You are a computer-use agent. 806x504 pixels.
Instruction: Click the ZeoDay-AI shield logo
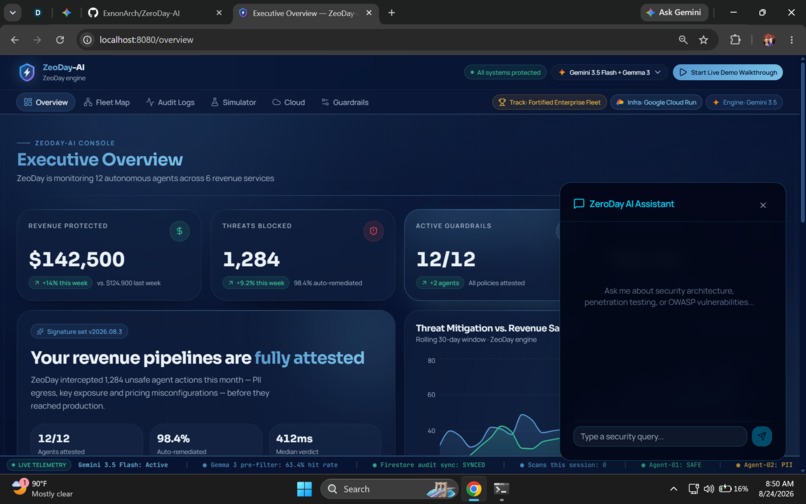coord(27,73)
